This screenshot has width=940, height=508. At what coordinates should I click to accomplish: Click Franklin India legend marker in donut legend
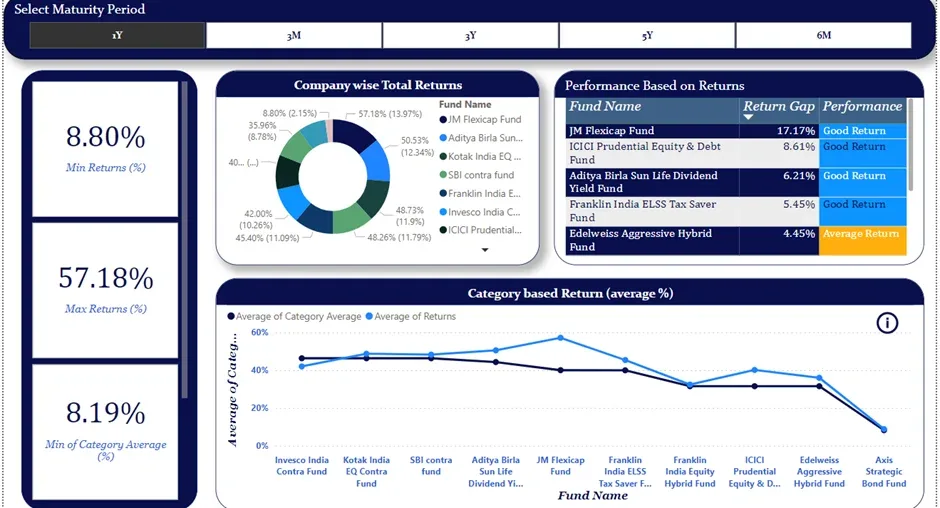(x=442, y=194)
